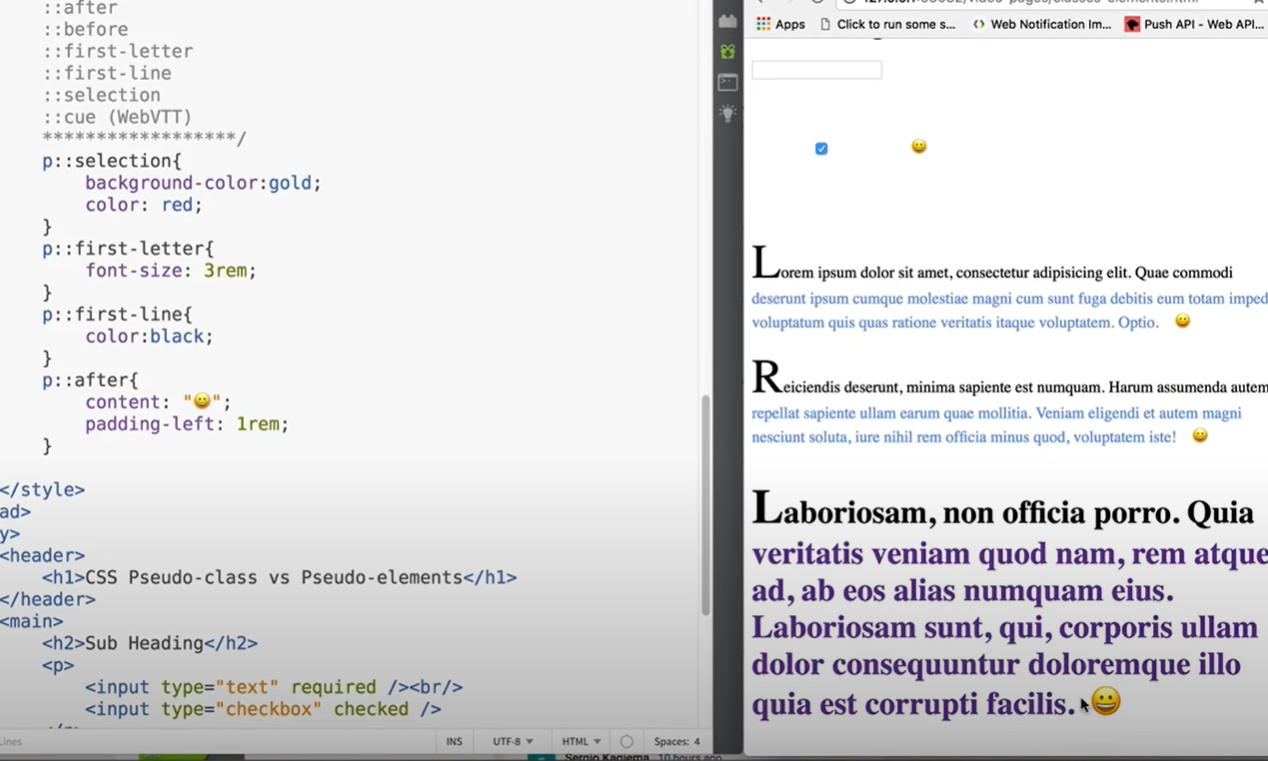The image size is (1268, 761).
Task: Focus the empty text input on the web page
Action: point(817,70)
